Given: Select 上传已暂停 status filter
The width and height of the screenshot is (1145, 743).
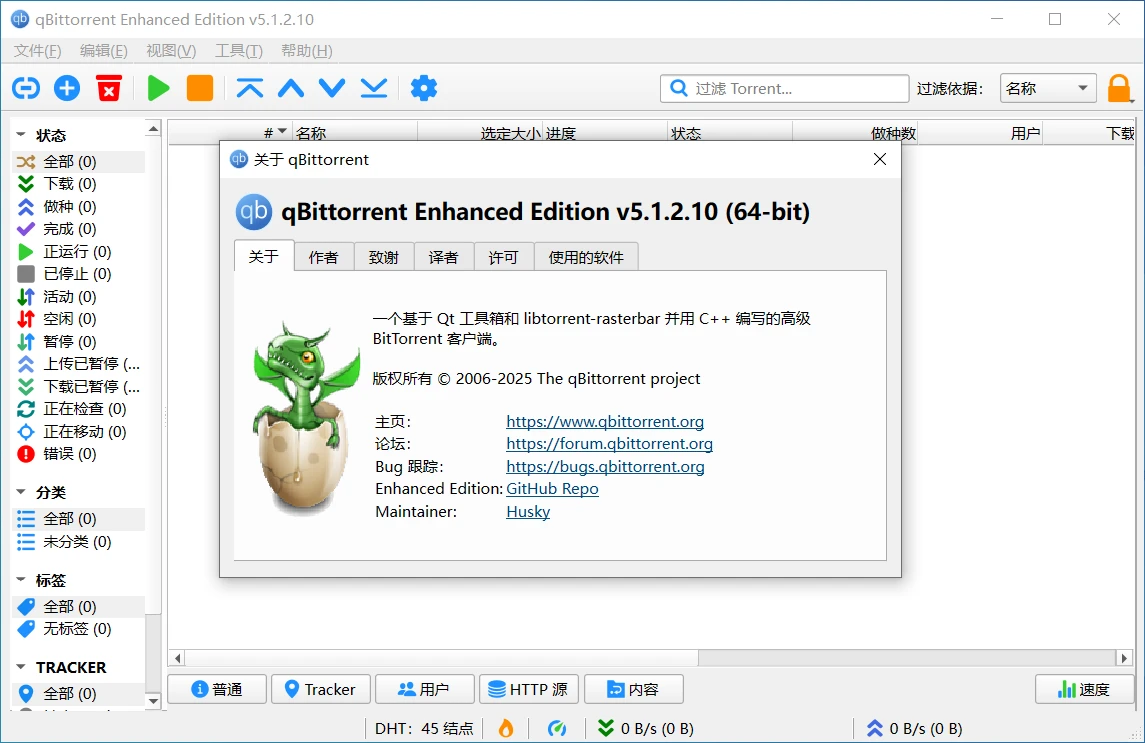Looking at the screenshot, I should [x=79, y=364].
